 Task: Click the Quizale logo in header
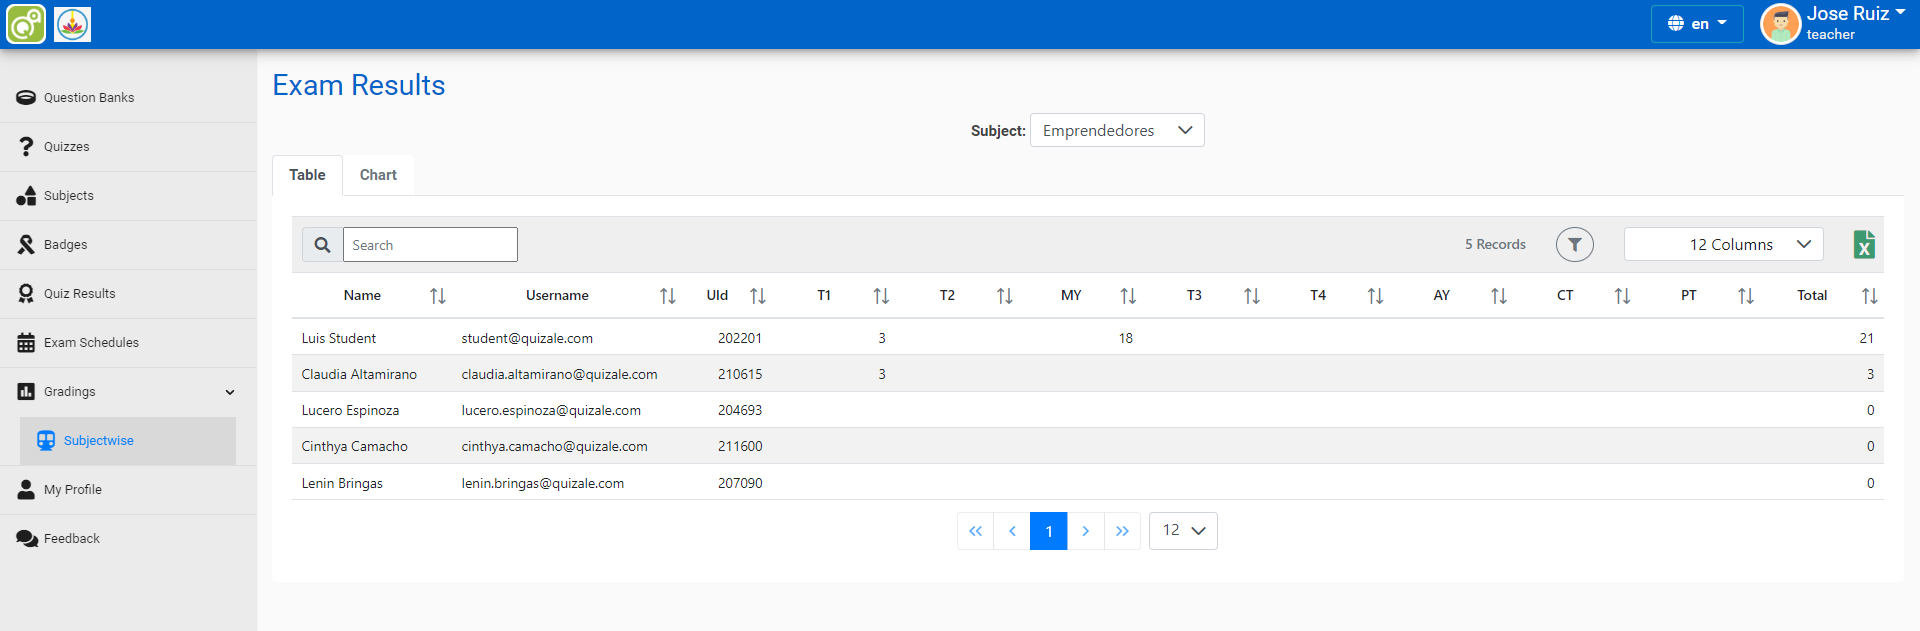pyautogui.click(x=26, y=24)
